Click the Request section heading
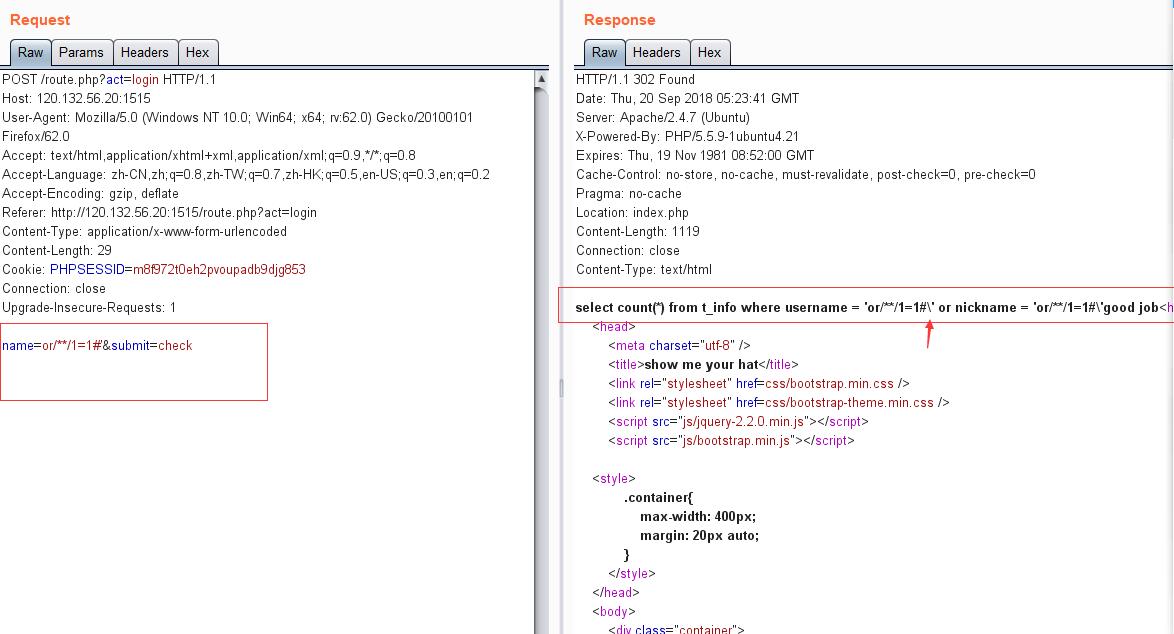 pyautogui.click(x=40, y=20)
